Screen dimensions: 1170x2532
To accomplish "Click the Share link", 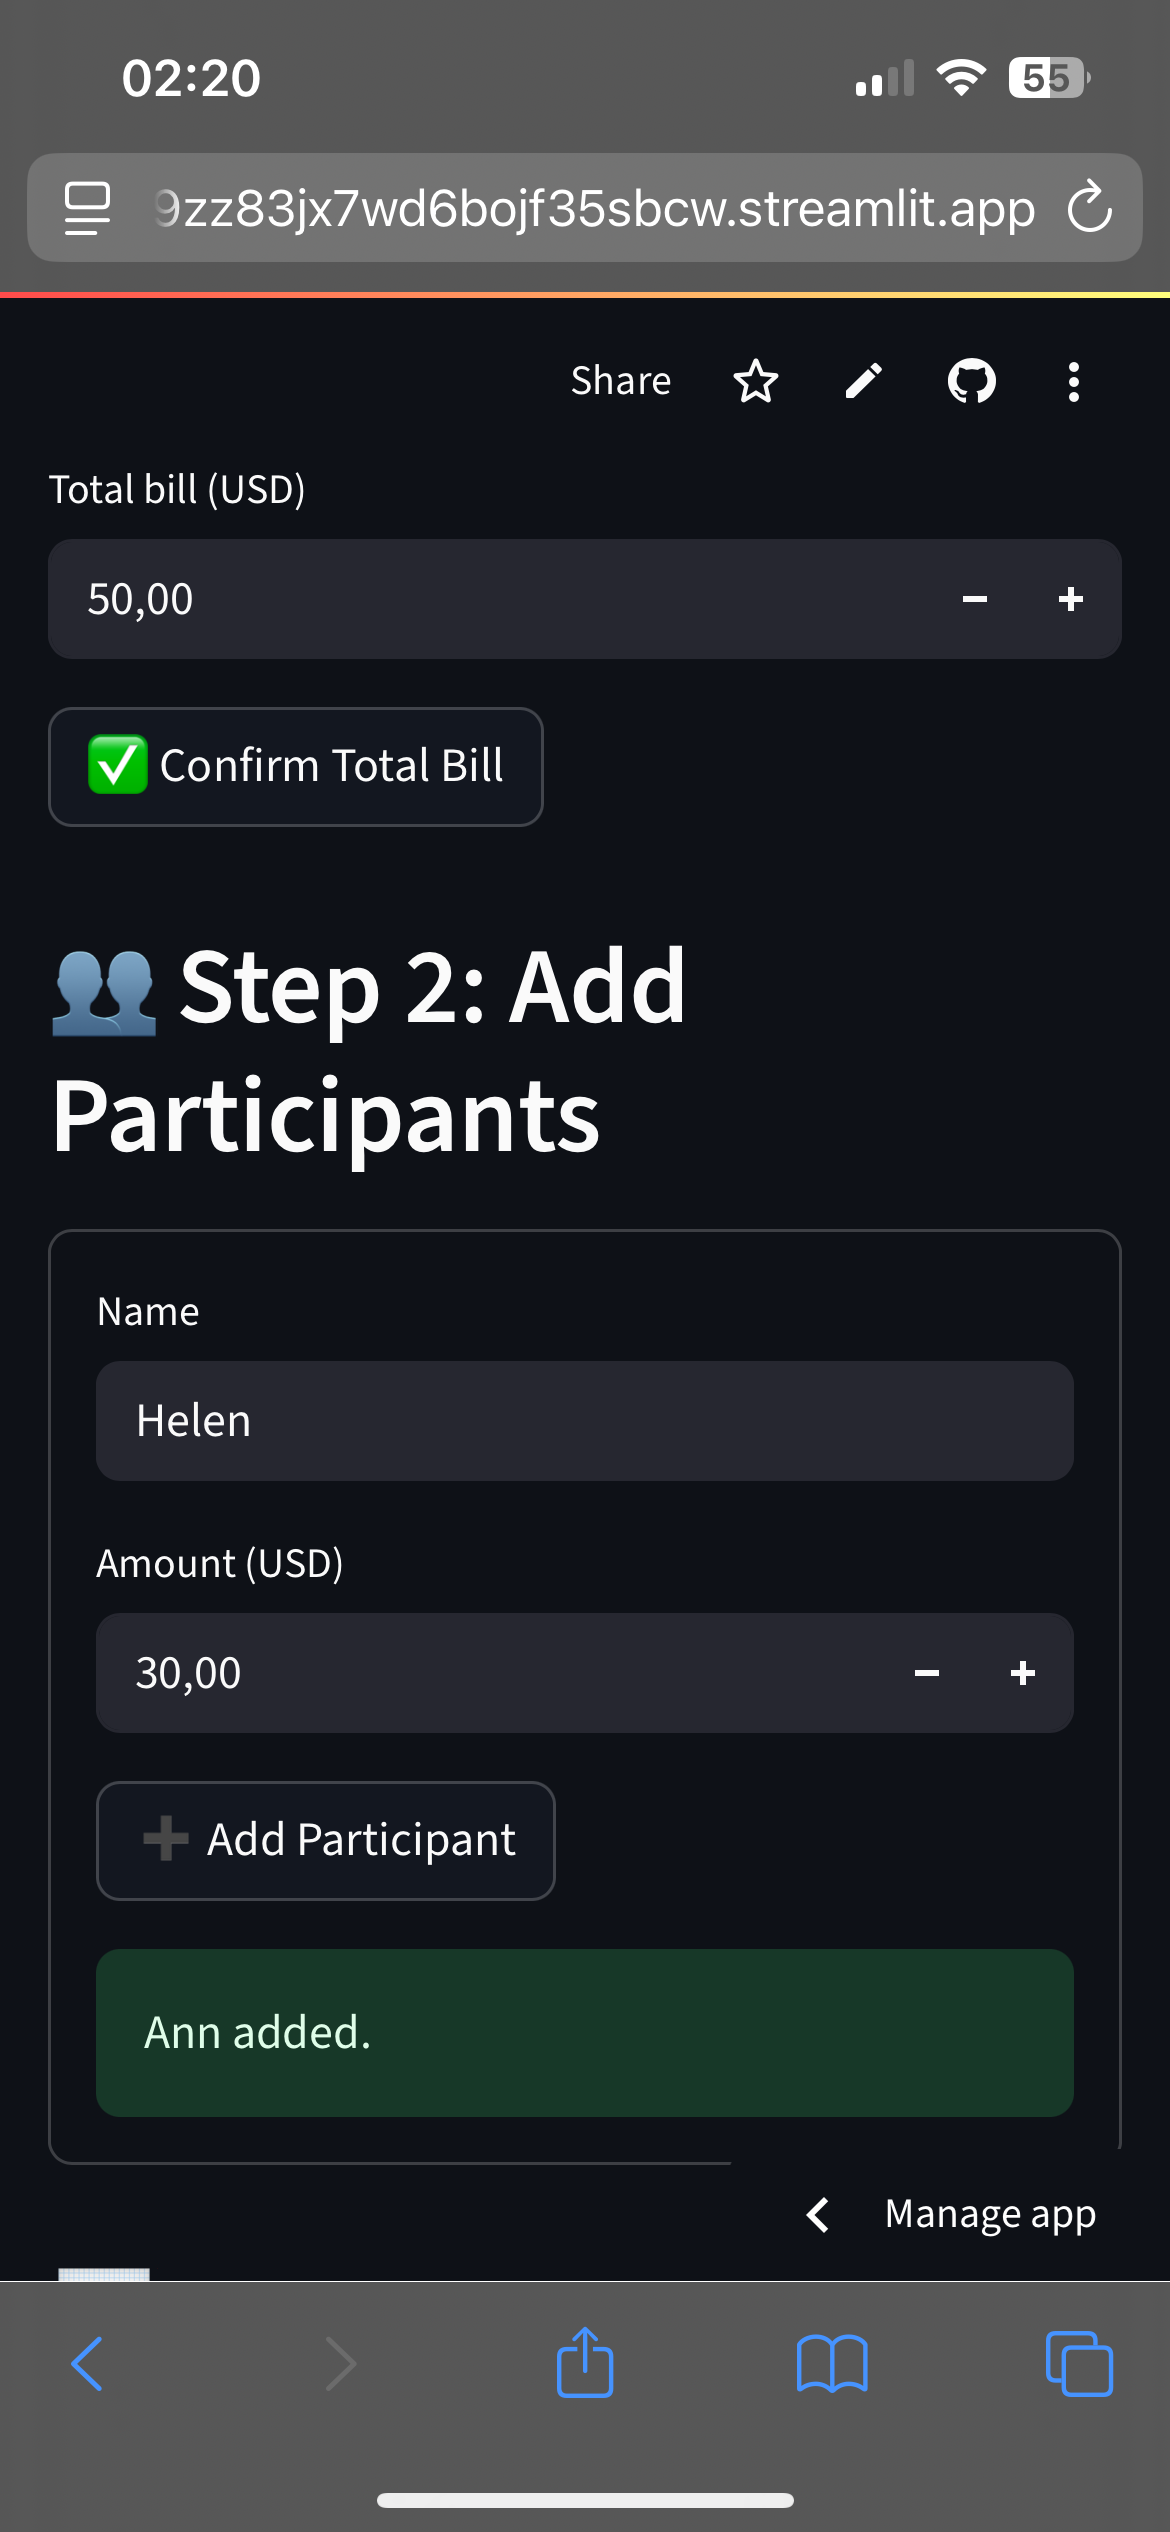I will [x=621, y=381].
